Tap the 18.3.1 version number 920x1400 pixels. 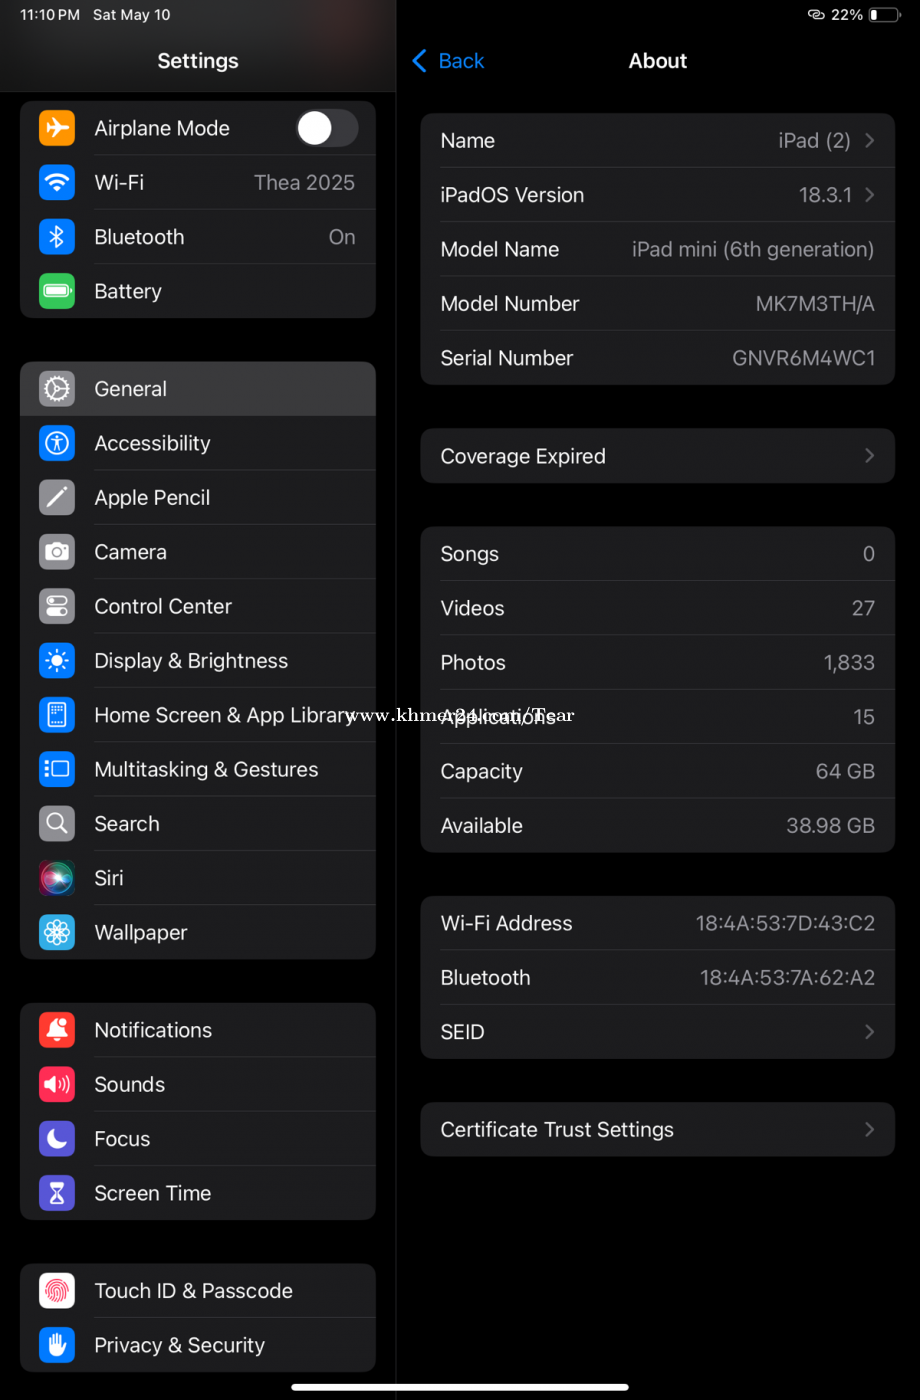pos(825,195)
